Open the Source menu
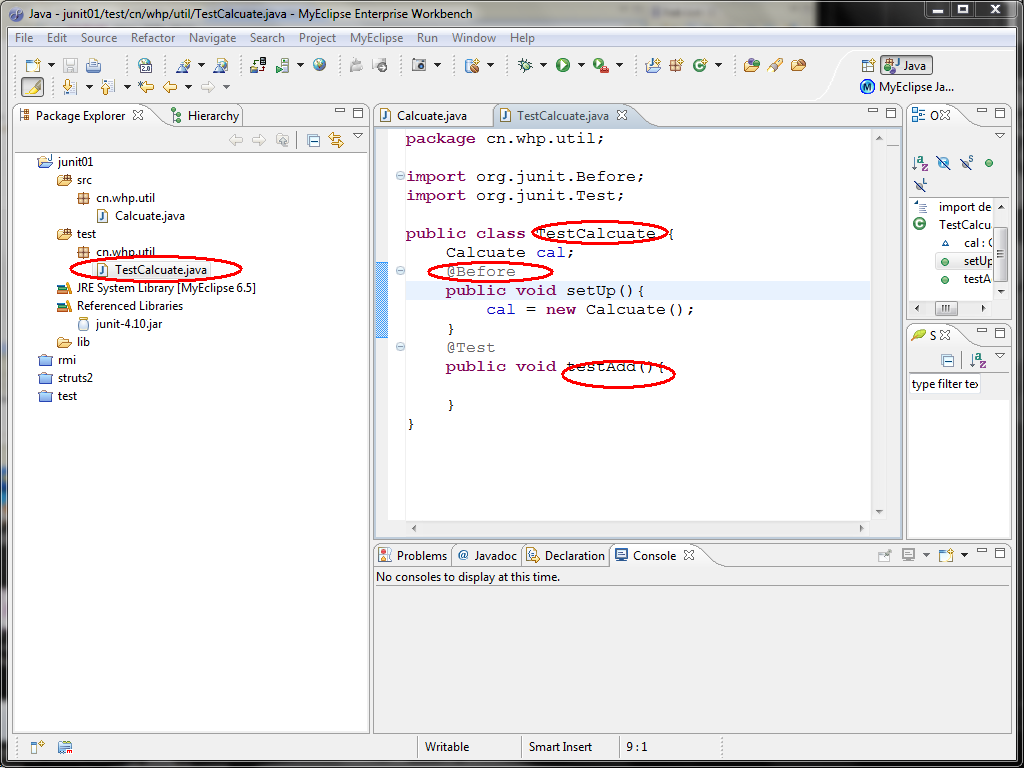Image resolution: width=1024 pixels, height=768 pixels. [x=99, y=38]
